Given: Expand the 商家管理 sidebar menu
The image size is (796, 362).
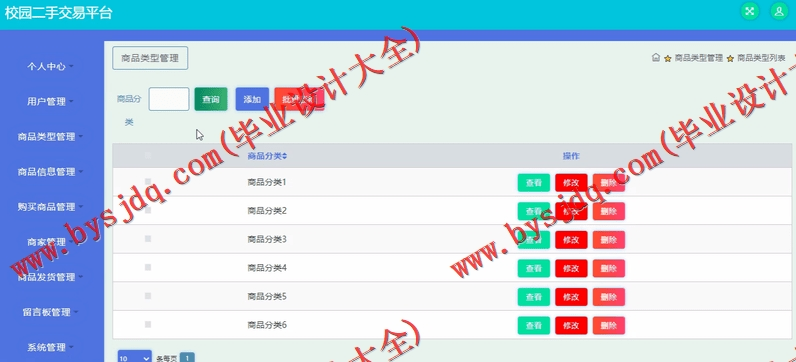Looking at the screenshot, I should 50,242.
